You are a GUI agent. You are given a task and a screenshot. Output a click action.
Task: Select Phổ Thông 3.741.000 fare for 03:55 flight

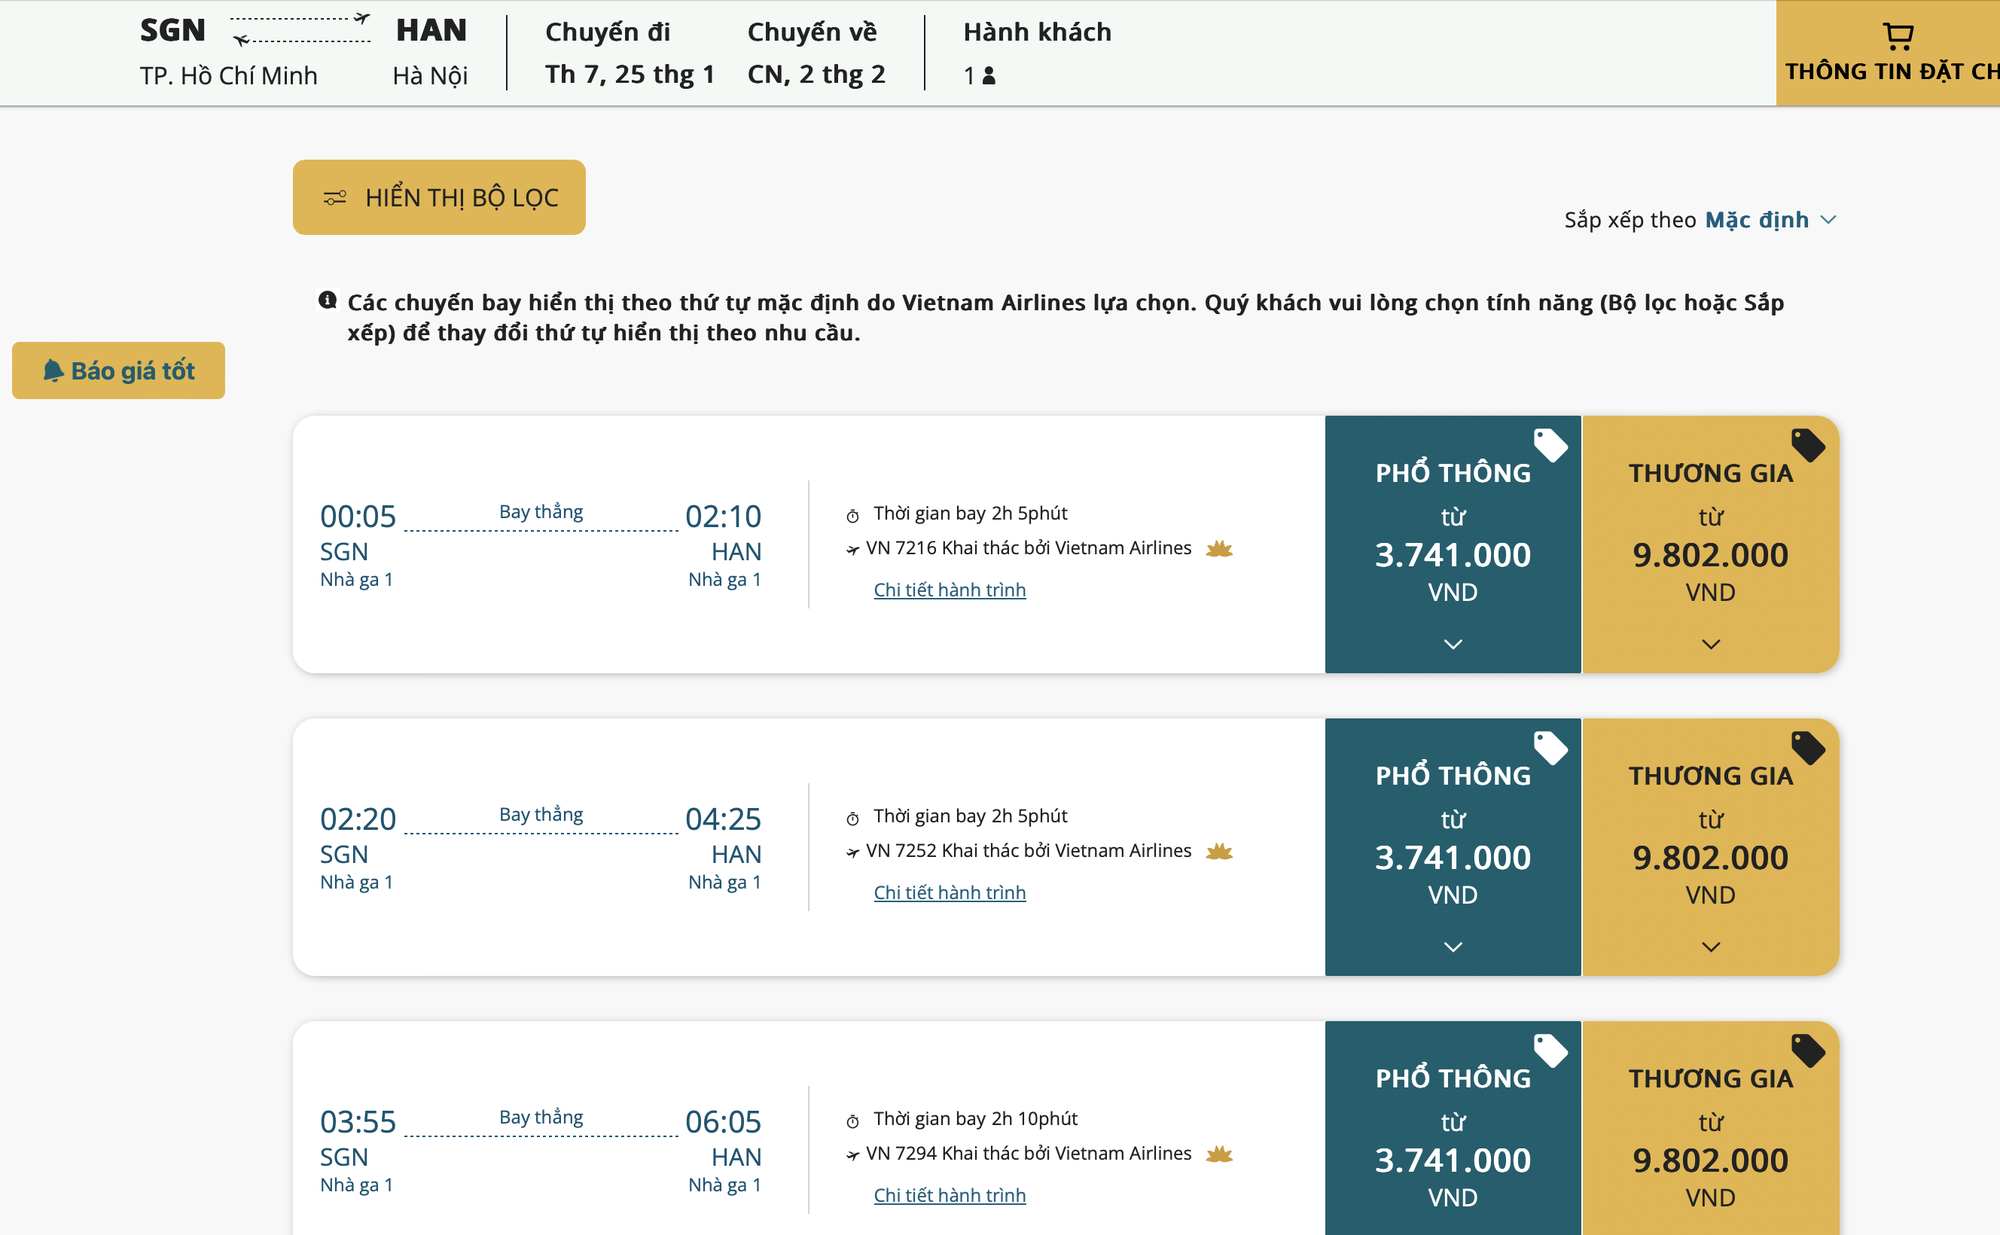1453,1128
